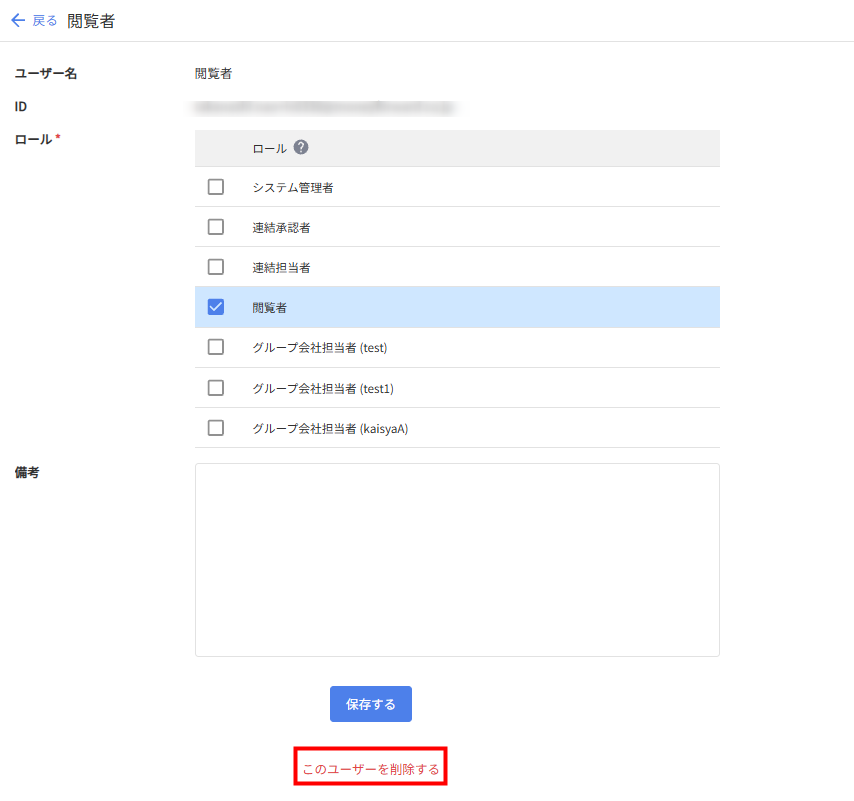Uncheck the 閲覧者 role checkbox
The image size is (854, 801).
click(x=216, y=307)
